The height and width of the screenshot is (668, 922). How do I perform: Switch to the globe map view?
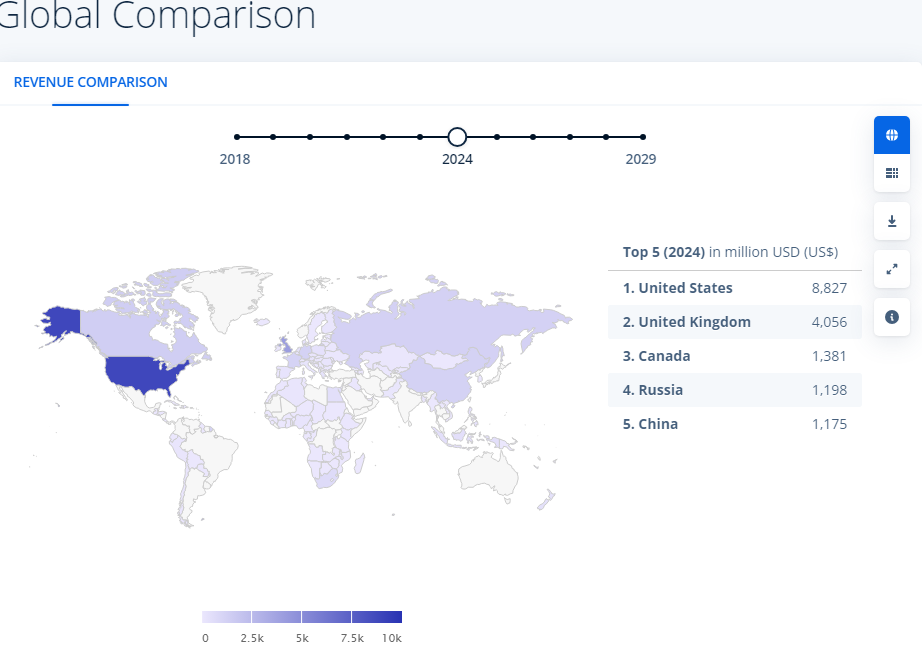point(891,135)
